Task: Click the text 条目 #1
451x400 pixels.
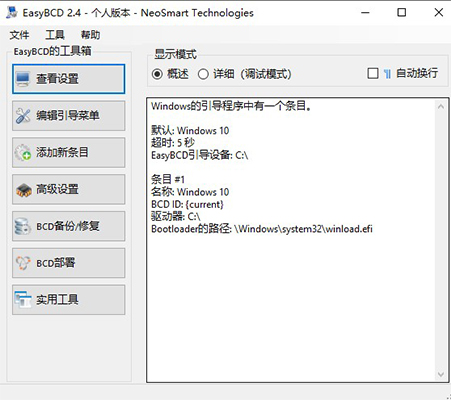Action: click(168, 179)
